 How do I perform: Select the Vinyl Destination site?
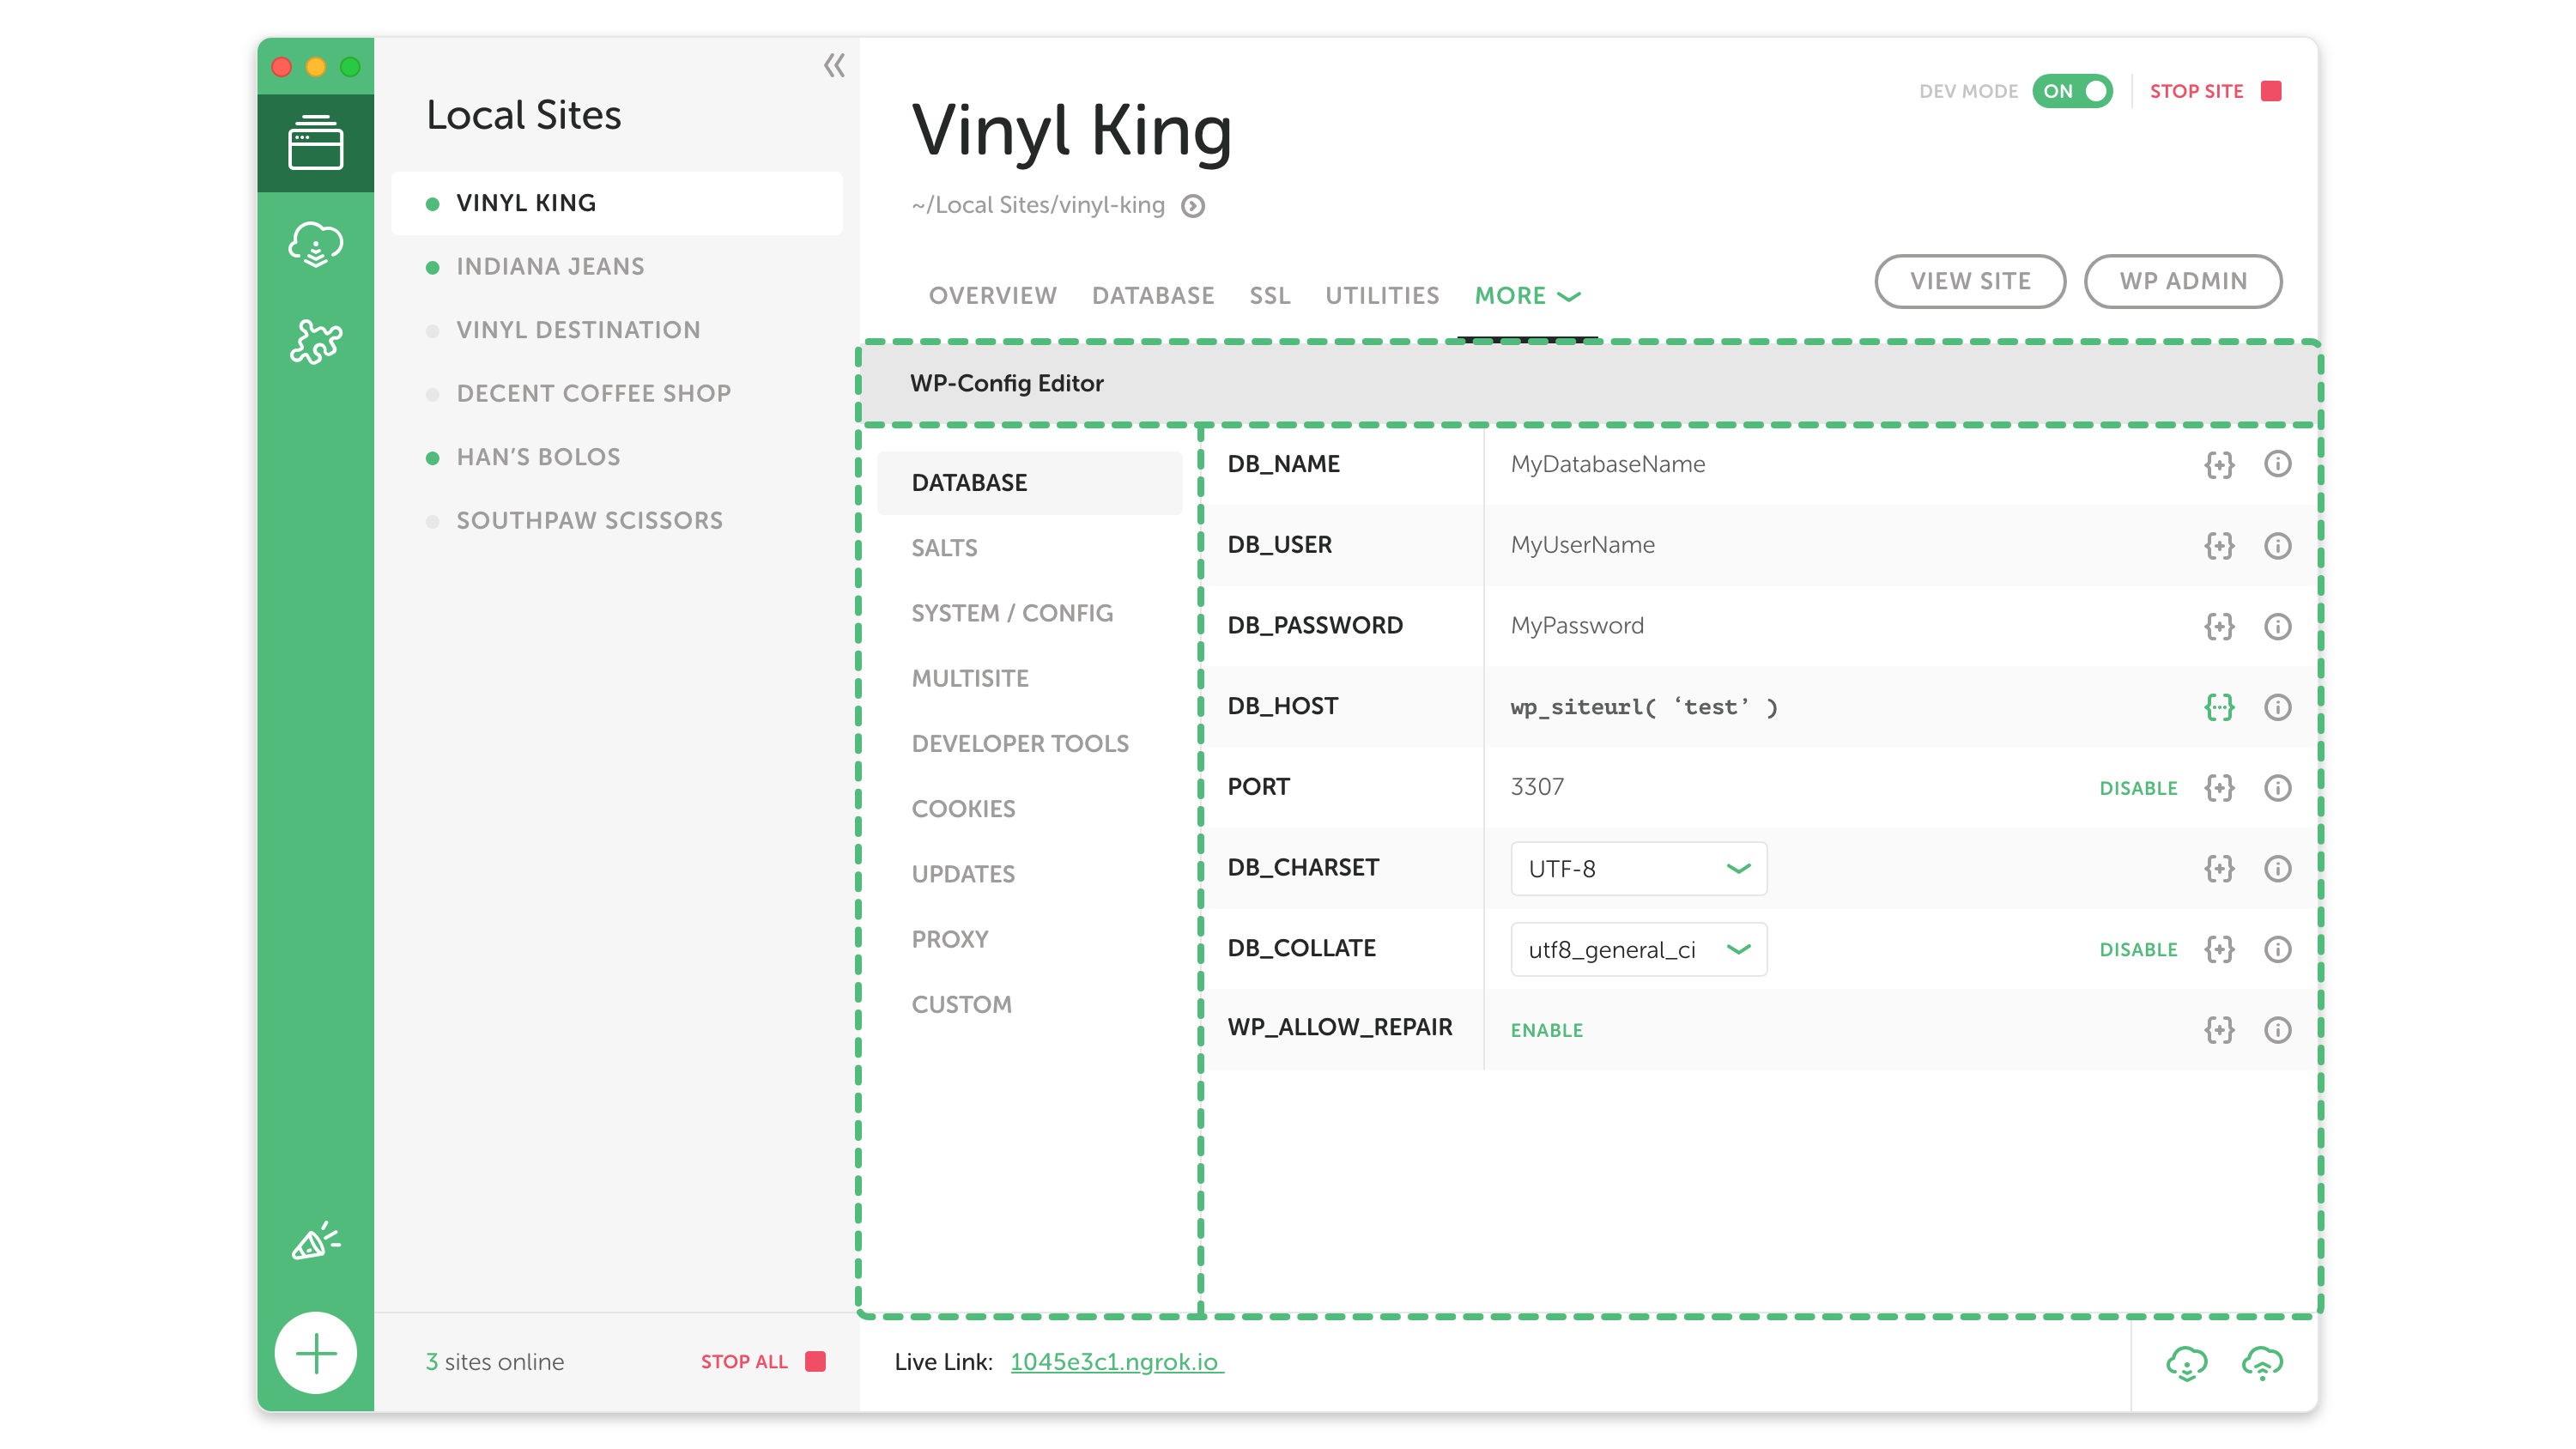click(x=577, y=330)
